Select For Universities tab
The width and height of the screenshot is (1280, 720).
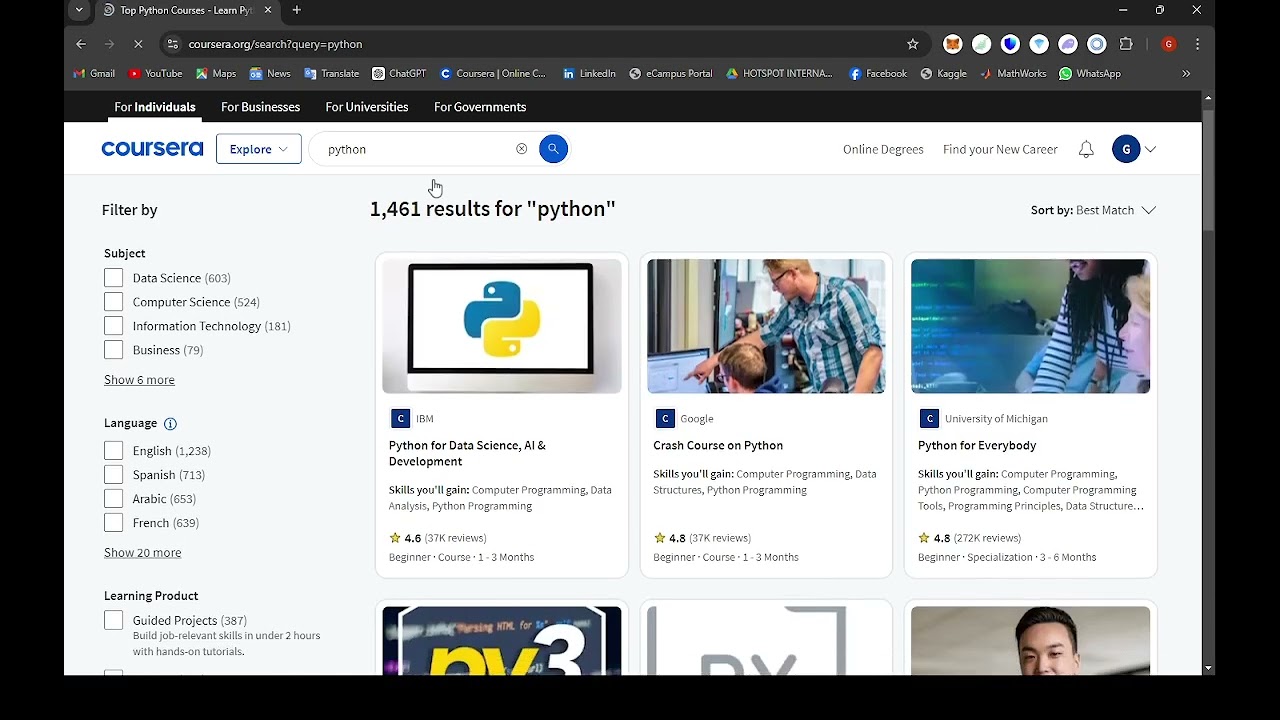(366, 107)
